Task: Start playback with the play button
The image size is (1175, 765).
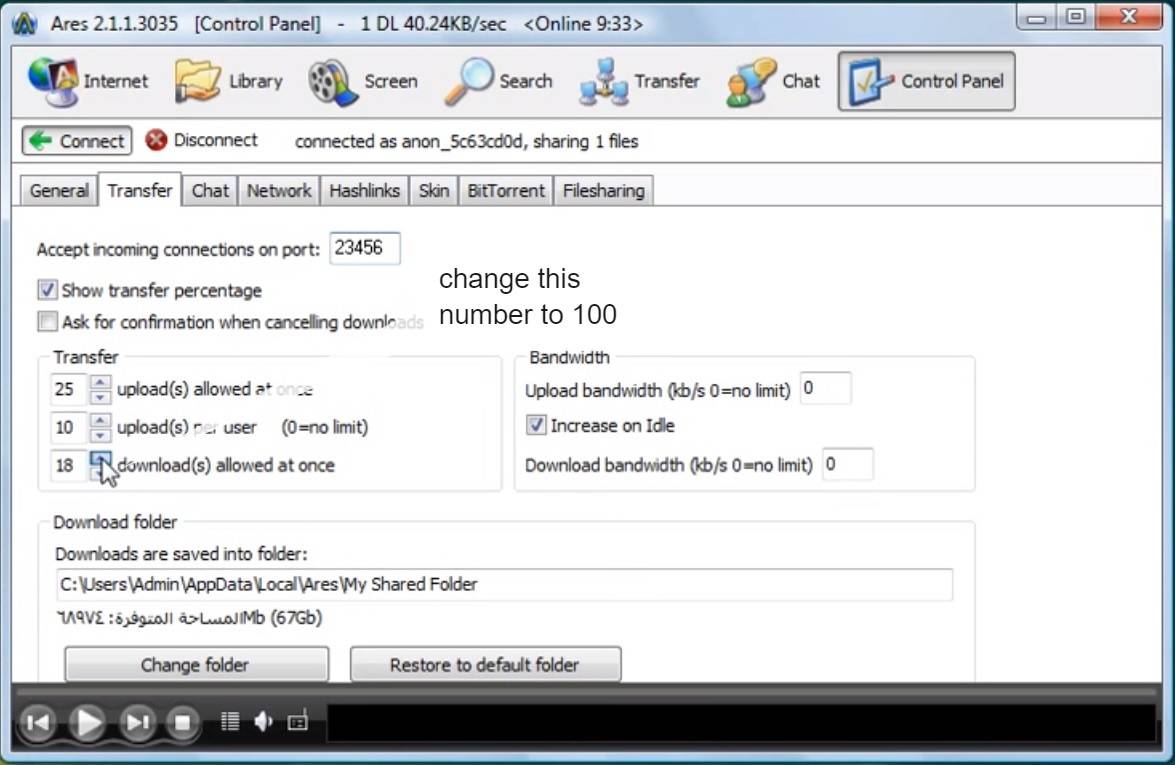Action: [88, 722]
